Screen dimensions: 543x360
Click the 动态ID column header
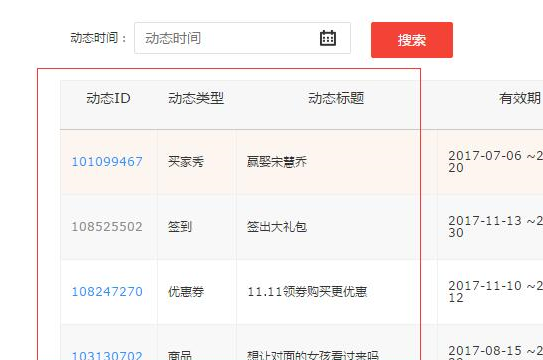tap(108, 98)
